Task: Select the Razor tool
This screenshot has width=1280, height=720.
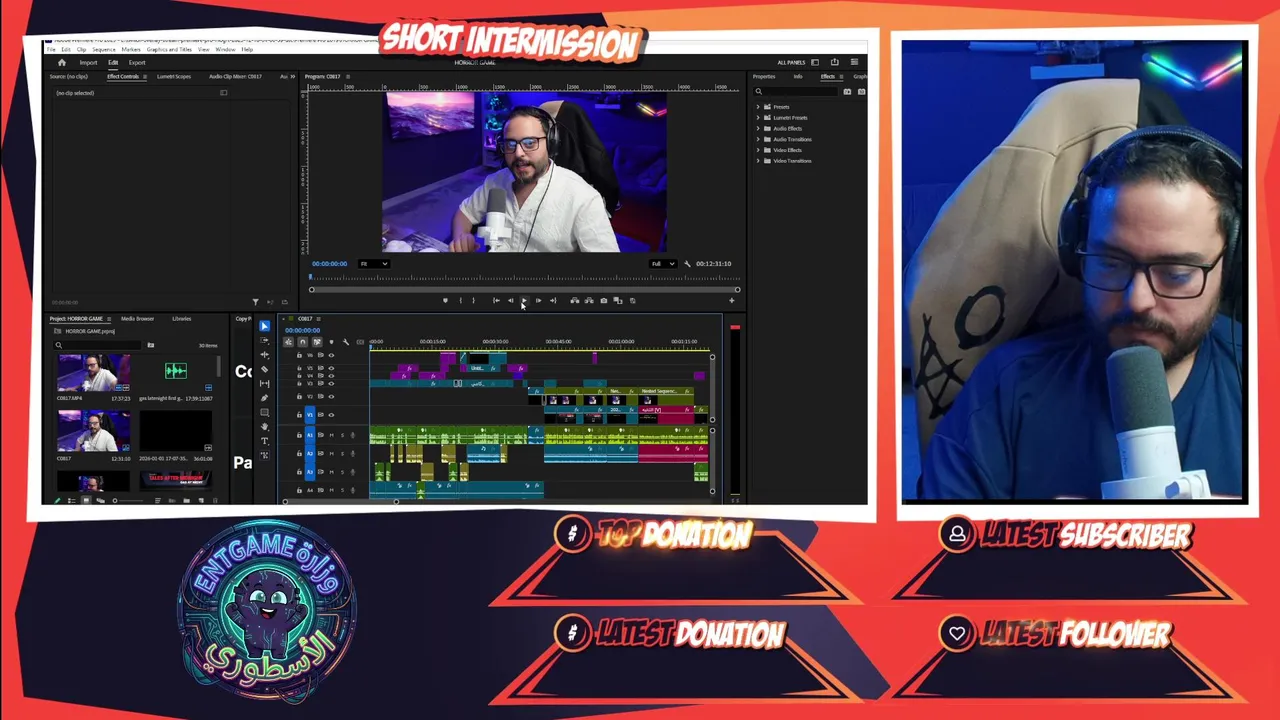Action: (264, 369)
